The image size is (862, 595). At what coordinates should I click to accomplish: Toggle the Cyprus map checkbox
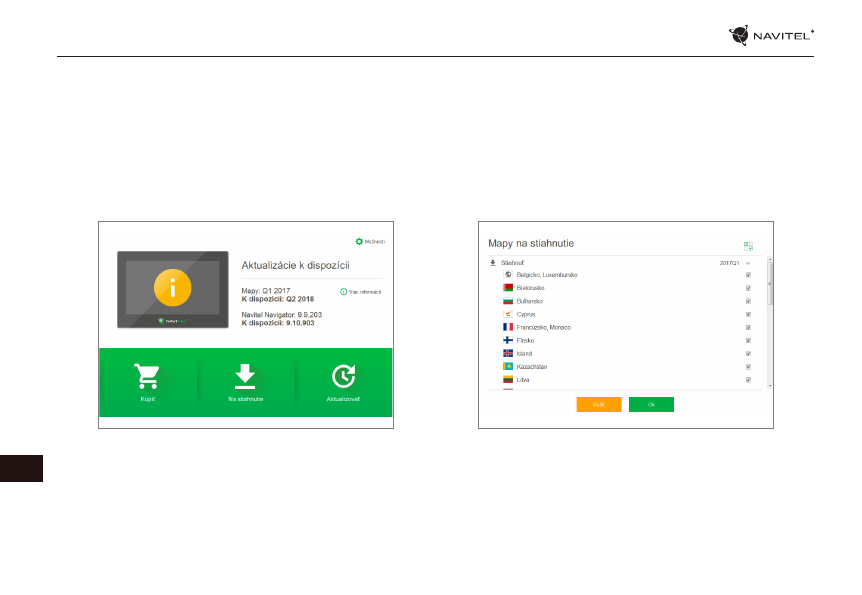[748, 314]
